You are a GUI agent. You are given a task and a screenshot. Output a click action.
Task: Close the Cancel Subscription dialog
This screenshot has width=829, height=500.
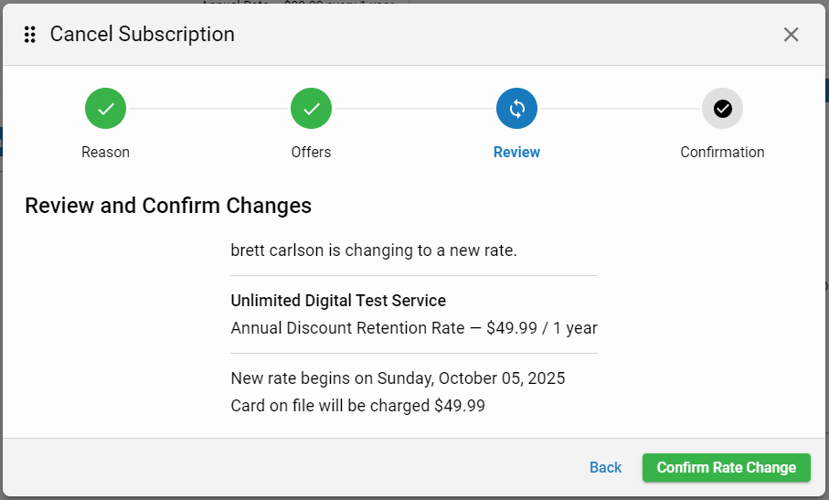coord(791,35)
